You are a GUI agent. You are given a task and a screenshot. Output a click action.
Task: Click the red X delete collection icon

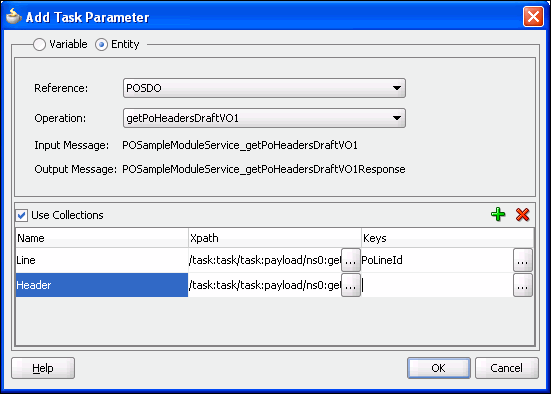[523, 214]
